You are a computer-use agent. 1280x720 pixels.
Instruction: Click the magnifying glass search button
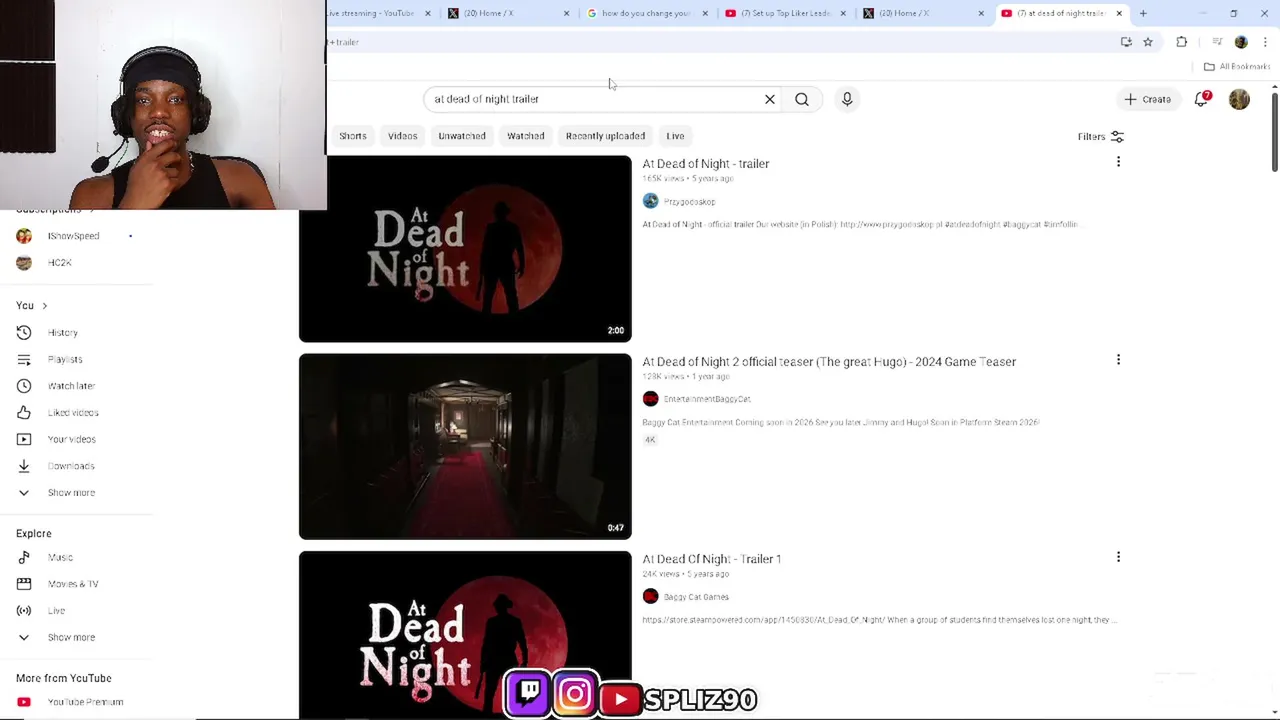tap(802, 99)
